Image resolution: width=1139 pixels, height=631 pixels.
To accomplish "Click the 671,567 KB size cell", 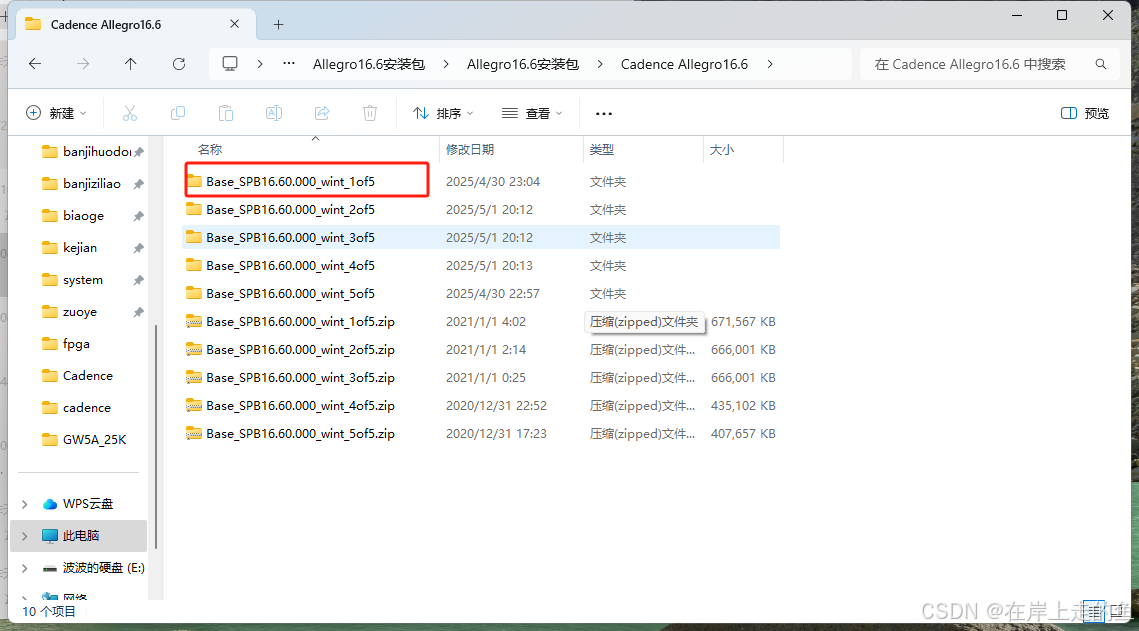I will (x=743, y=322).
